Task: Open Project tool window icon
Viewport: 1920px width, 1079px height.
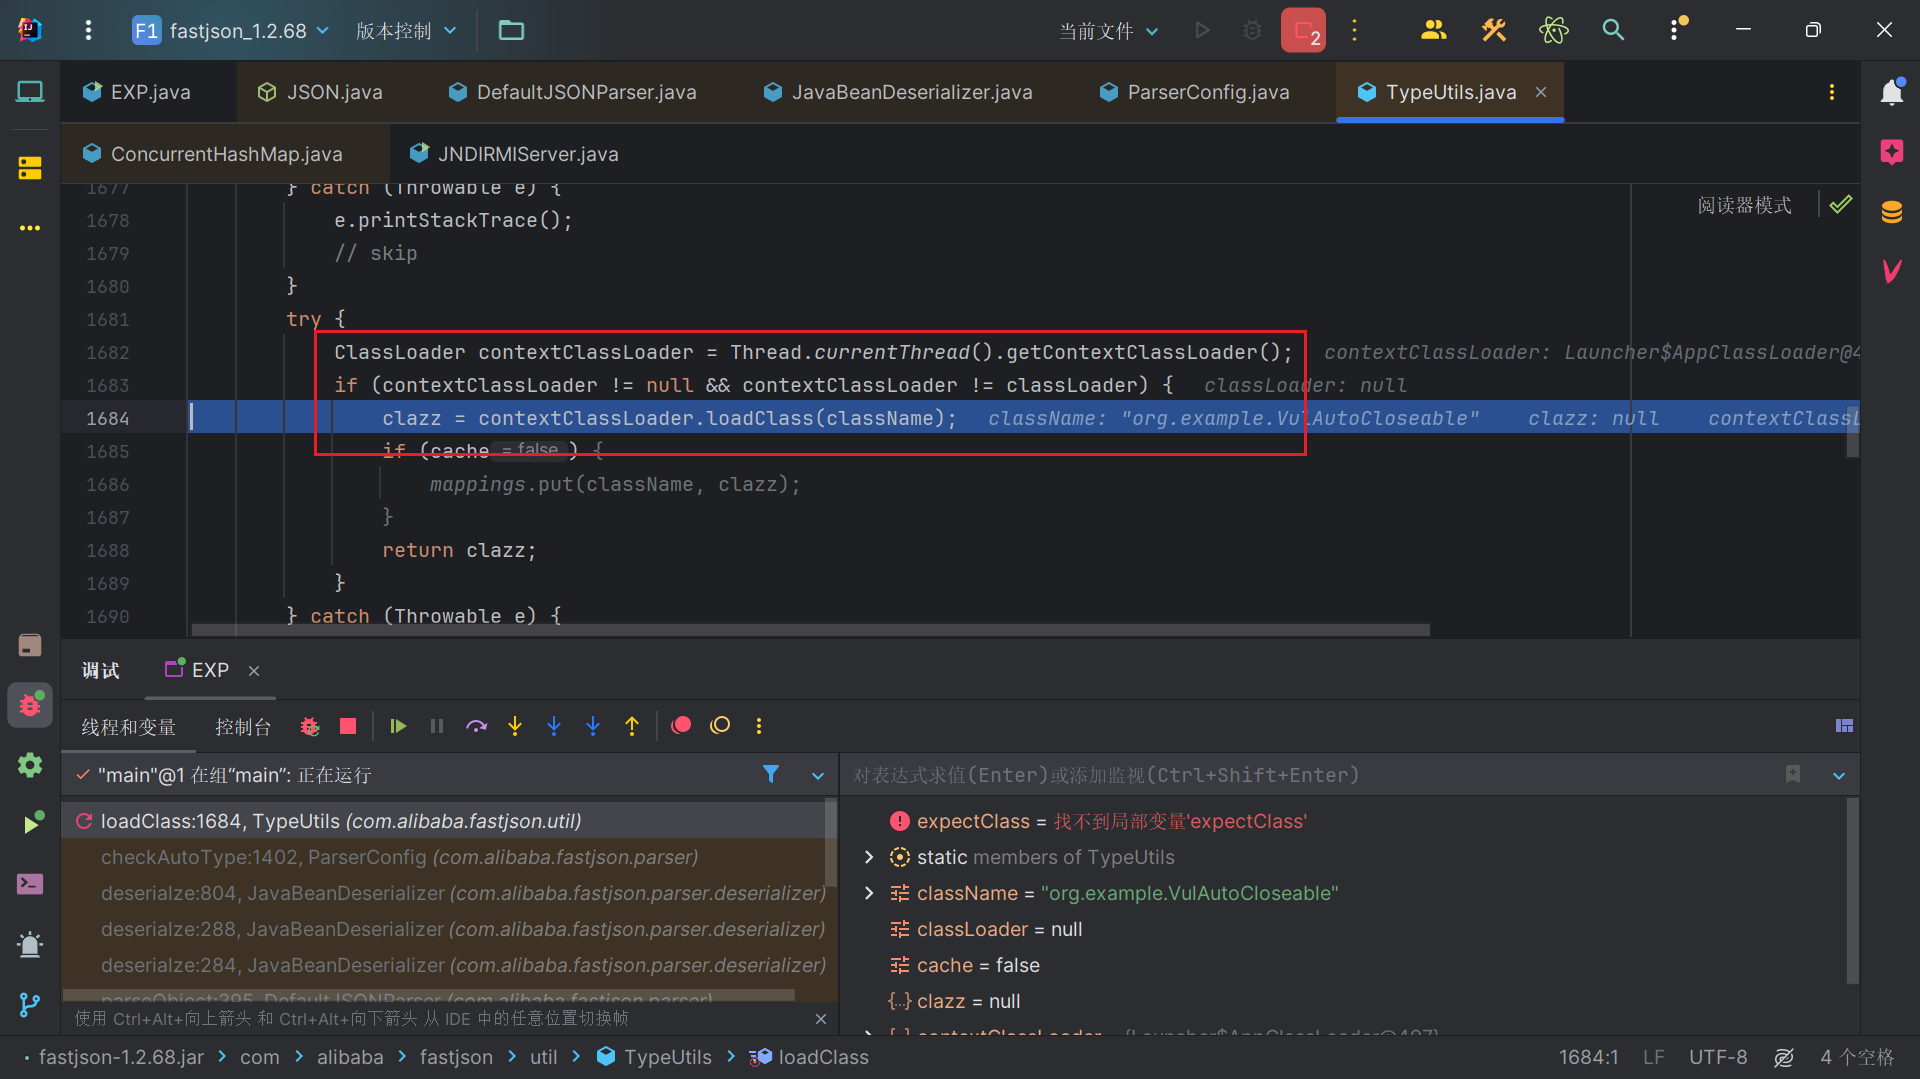Action: tap(30, 92)
